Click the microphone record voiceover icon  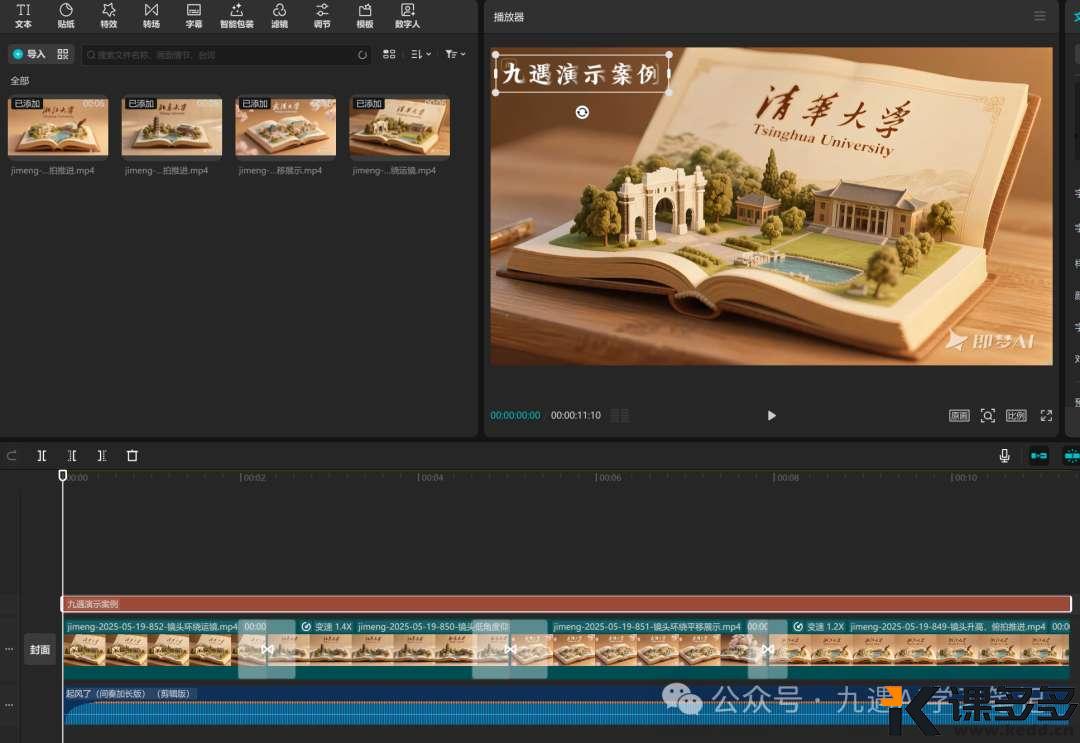tap(1004, 456)
